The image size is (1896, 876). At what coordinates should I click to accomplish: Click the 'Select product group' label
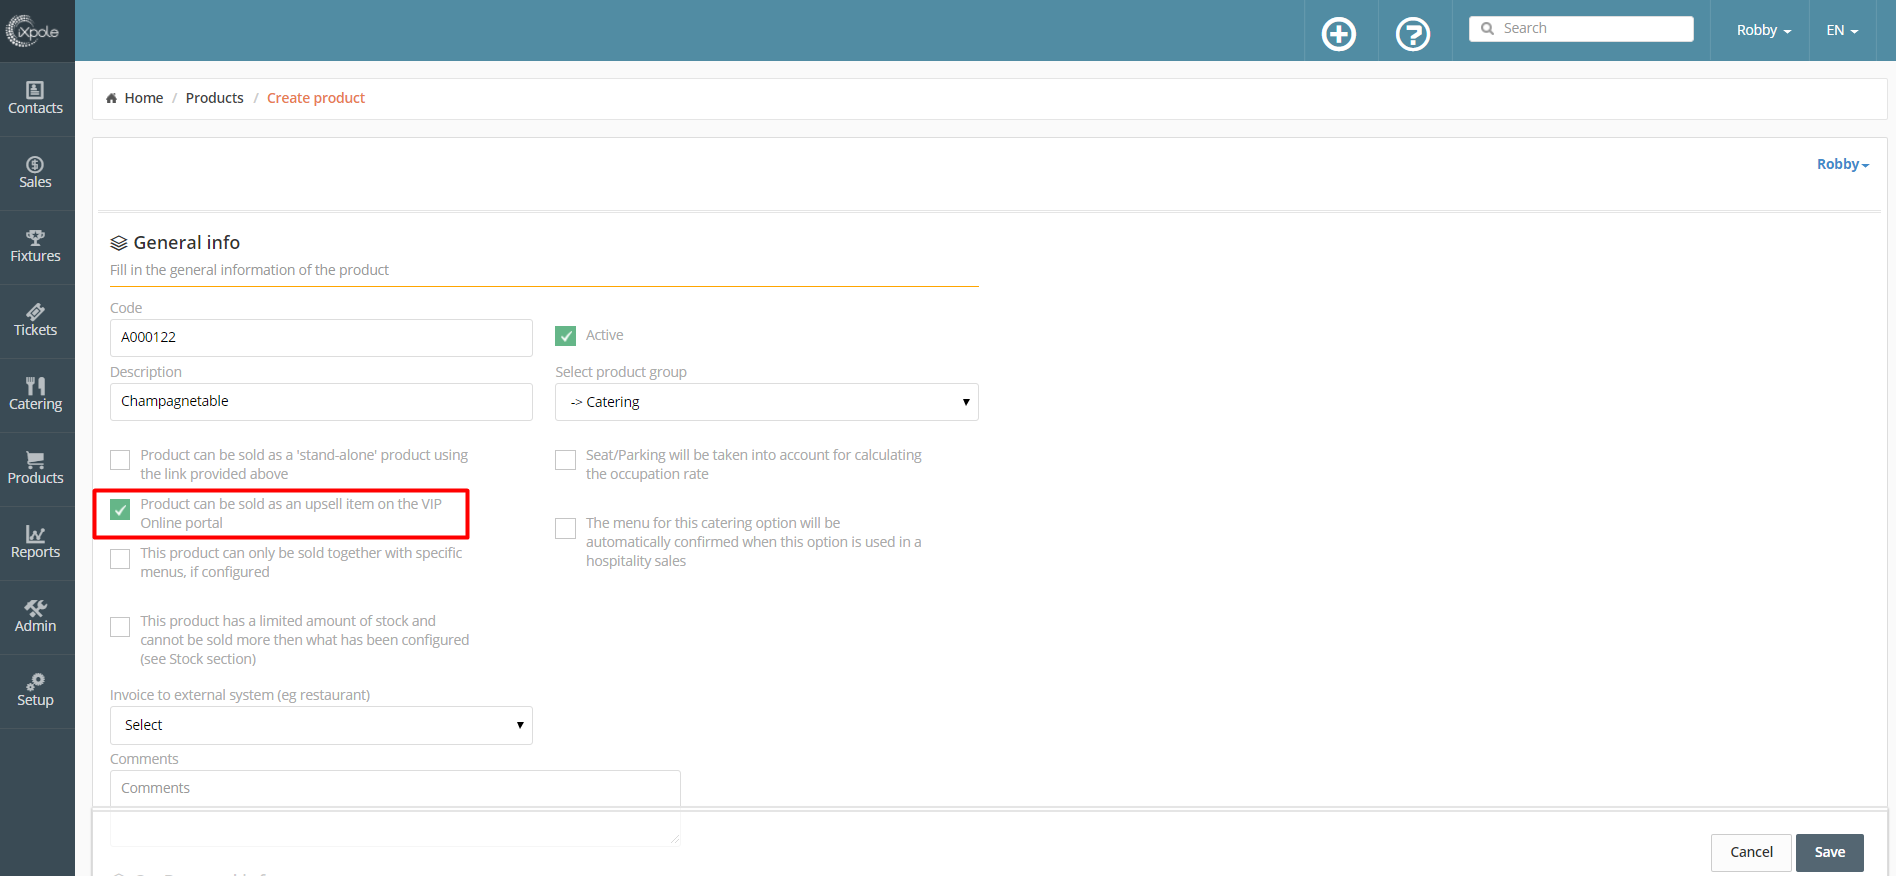(x=621, y=372)
